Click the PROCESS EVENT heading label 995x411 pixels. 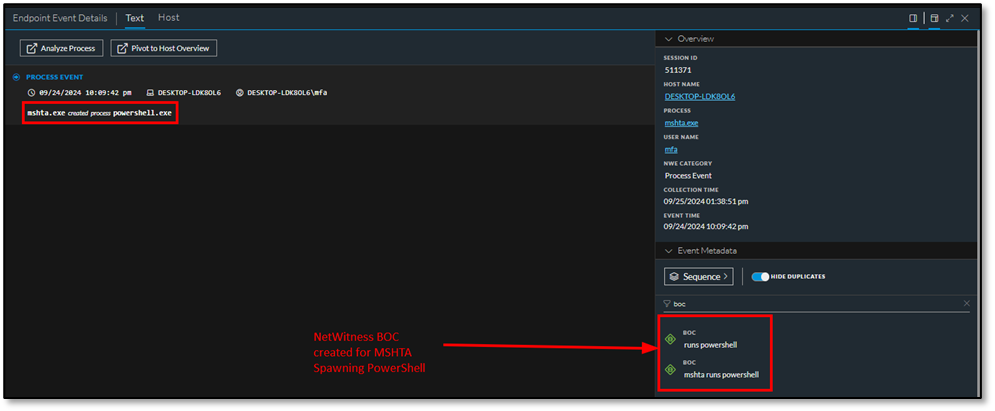point(55,77)
